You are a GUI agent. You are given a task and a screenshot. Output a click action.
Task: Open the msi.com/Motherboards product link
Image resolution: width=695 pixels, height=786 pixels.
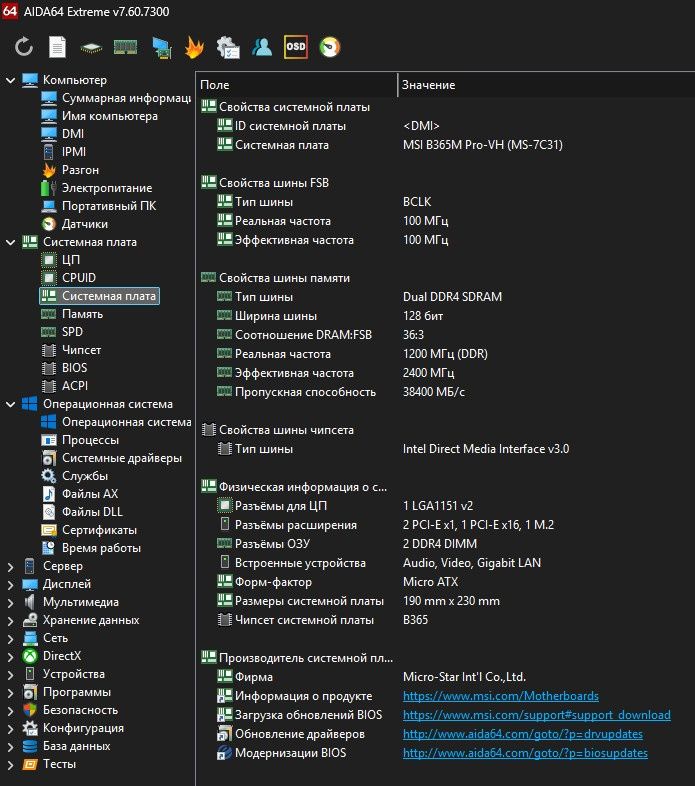[500, 696]
